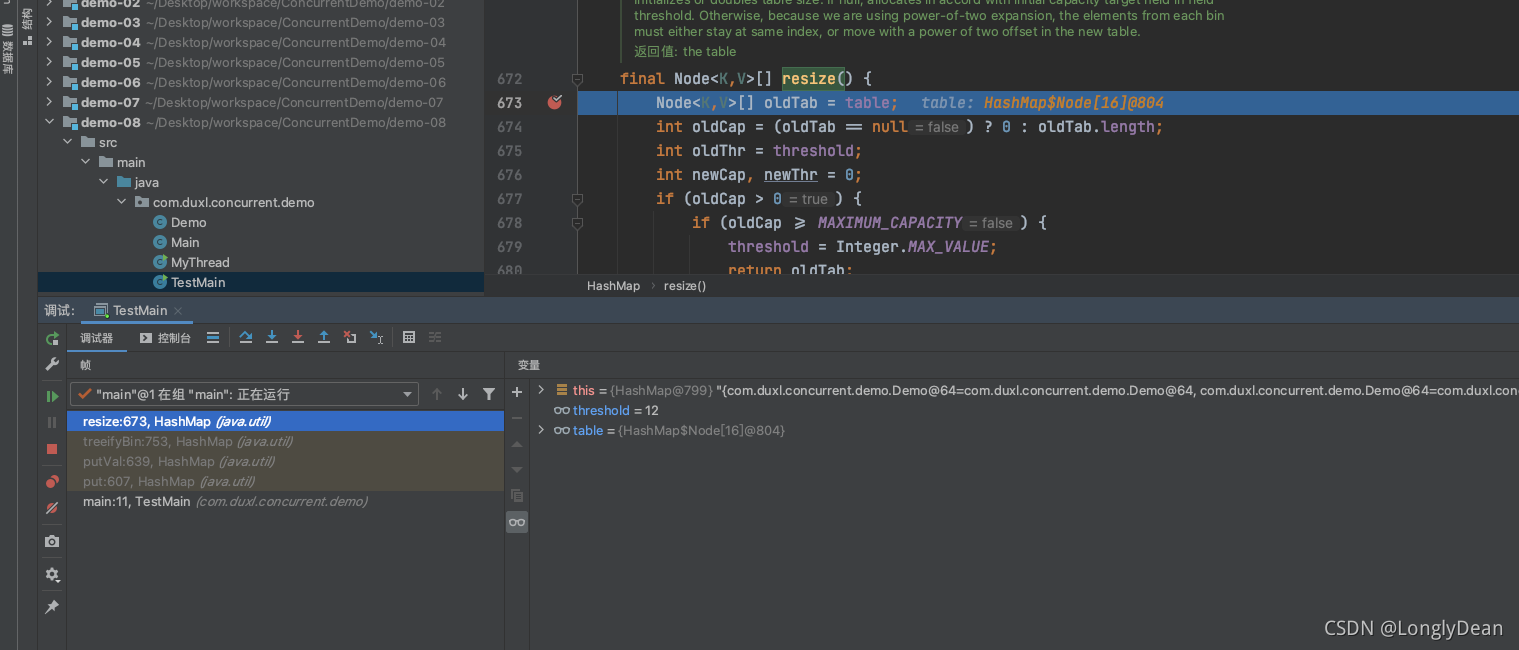Screen dimensions: 1519x650
Task: View all breakpoints
Action: (52, 482)
